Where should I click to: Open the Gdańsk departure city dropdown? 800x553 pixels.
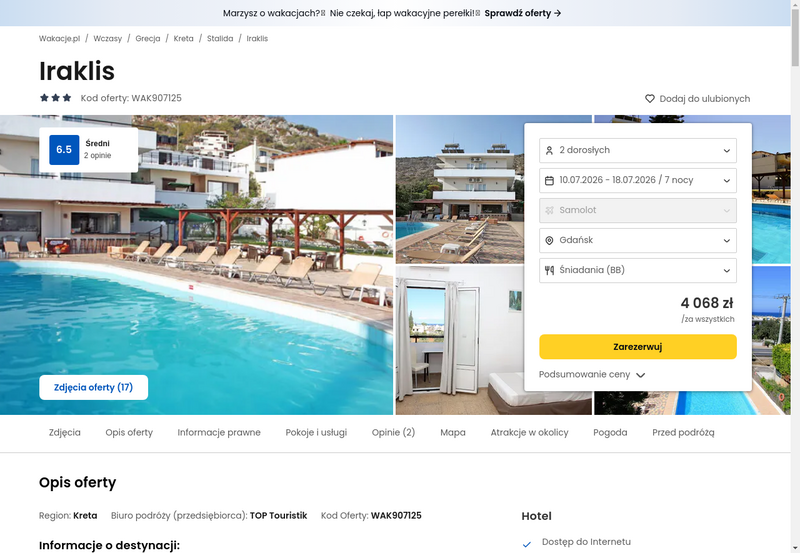[x=638, y=240]
